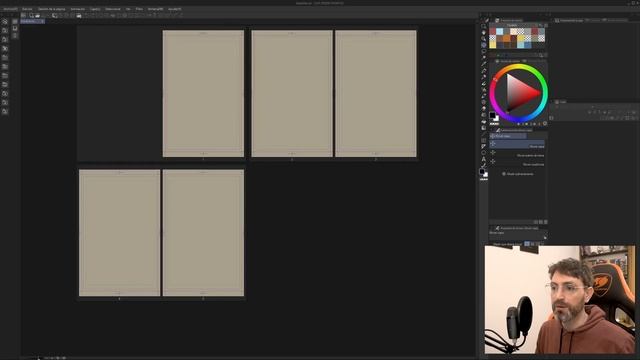Click Añadir subherramienta button

point(518,174)
